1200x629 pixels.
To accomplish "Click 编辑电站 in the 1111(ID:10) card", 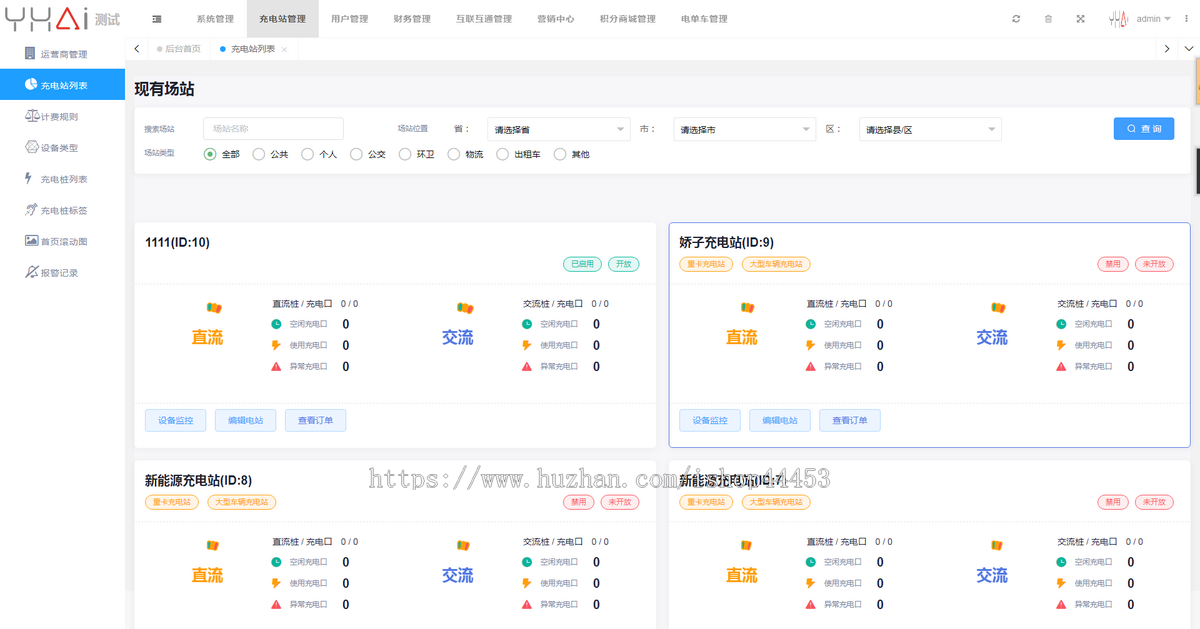I will 245,421.
